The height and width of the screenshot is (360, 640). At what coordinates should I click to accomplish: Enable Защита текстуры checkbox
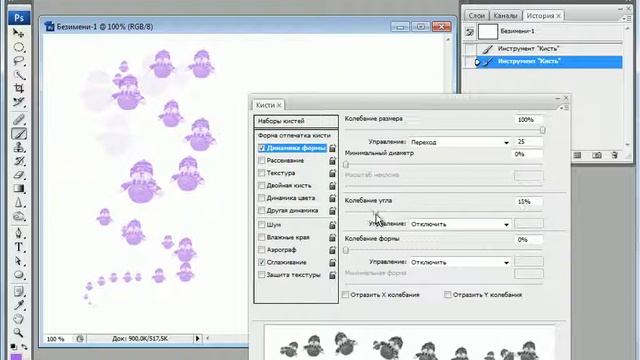(262, 275)
